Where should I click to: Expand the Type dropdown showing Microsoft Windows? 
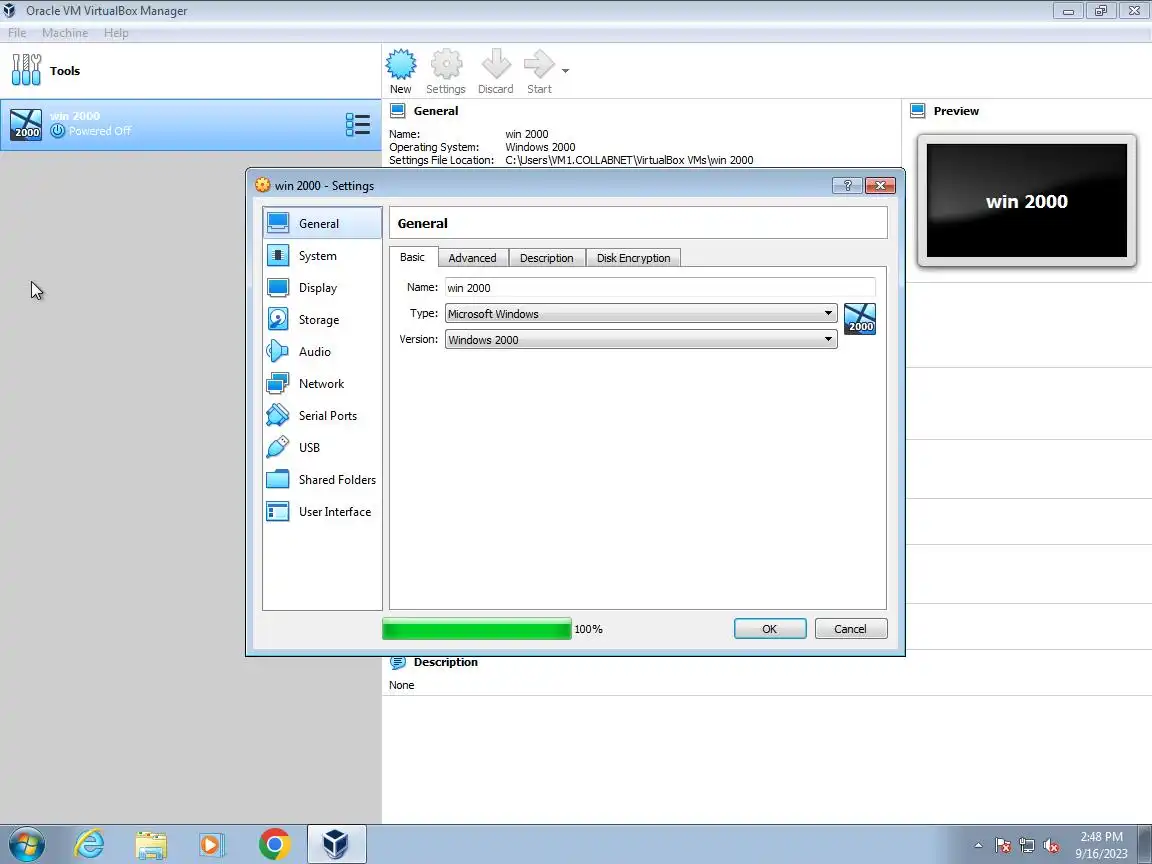(x=641, y=314)
